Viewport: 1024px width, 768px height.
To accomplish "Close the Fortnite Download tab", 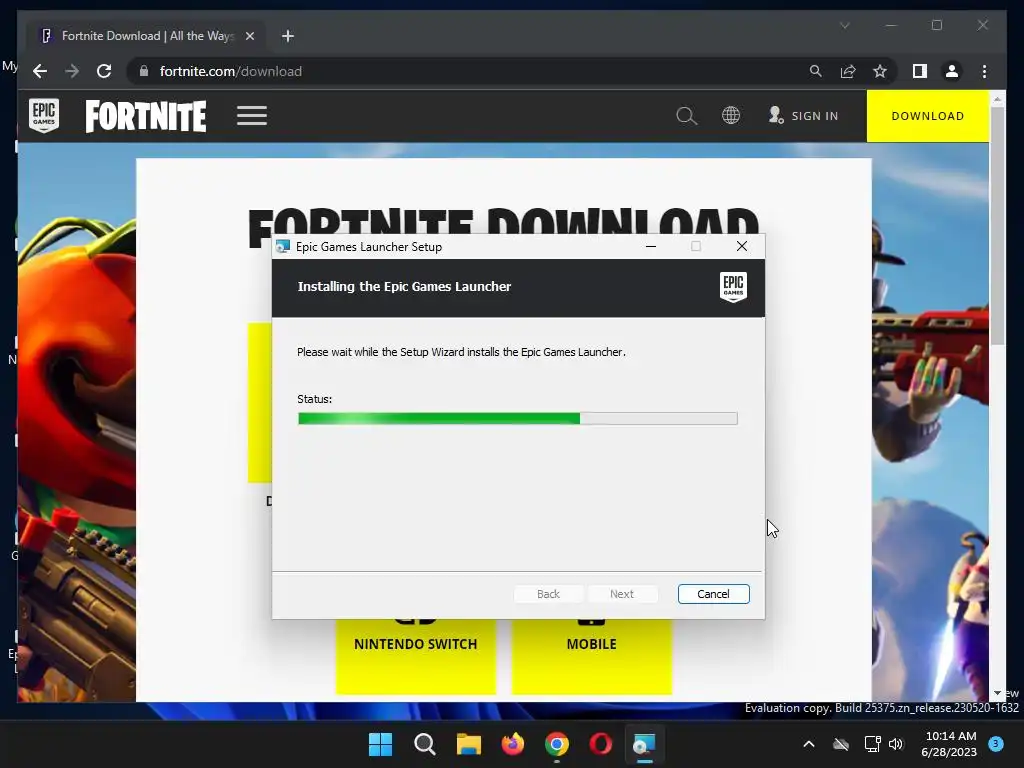I will [249, 36].
